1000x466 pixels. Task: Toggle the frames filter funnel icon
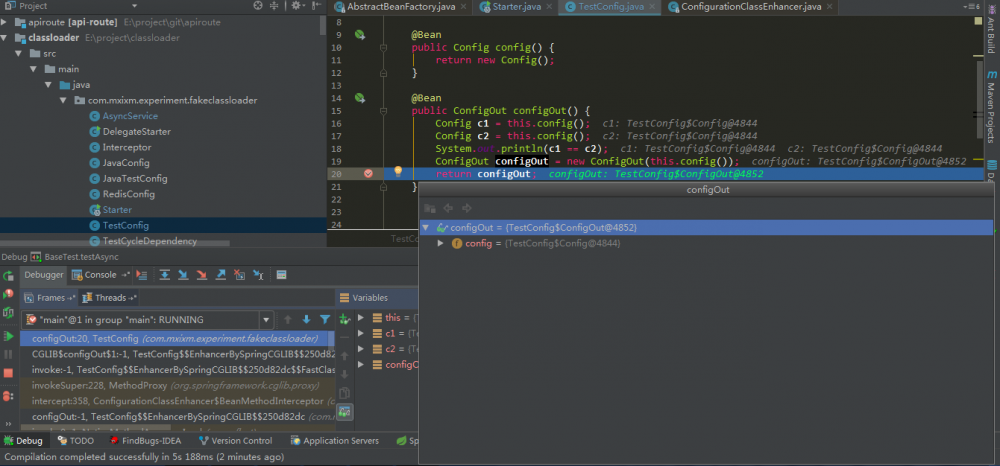click(324, 320)
